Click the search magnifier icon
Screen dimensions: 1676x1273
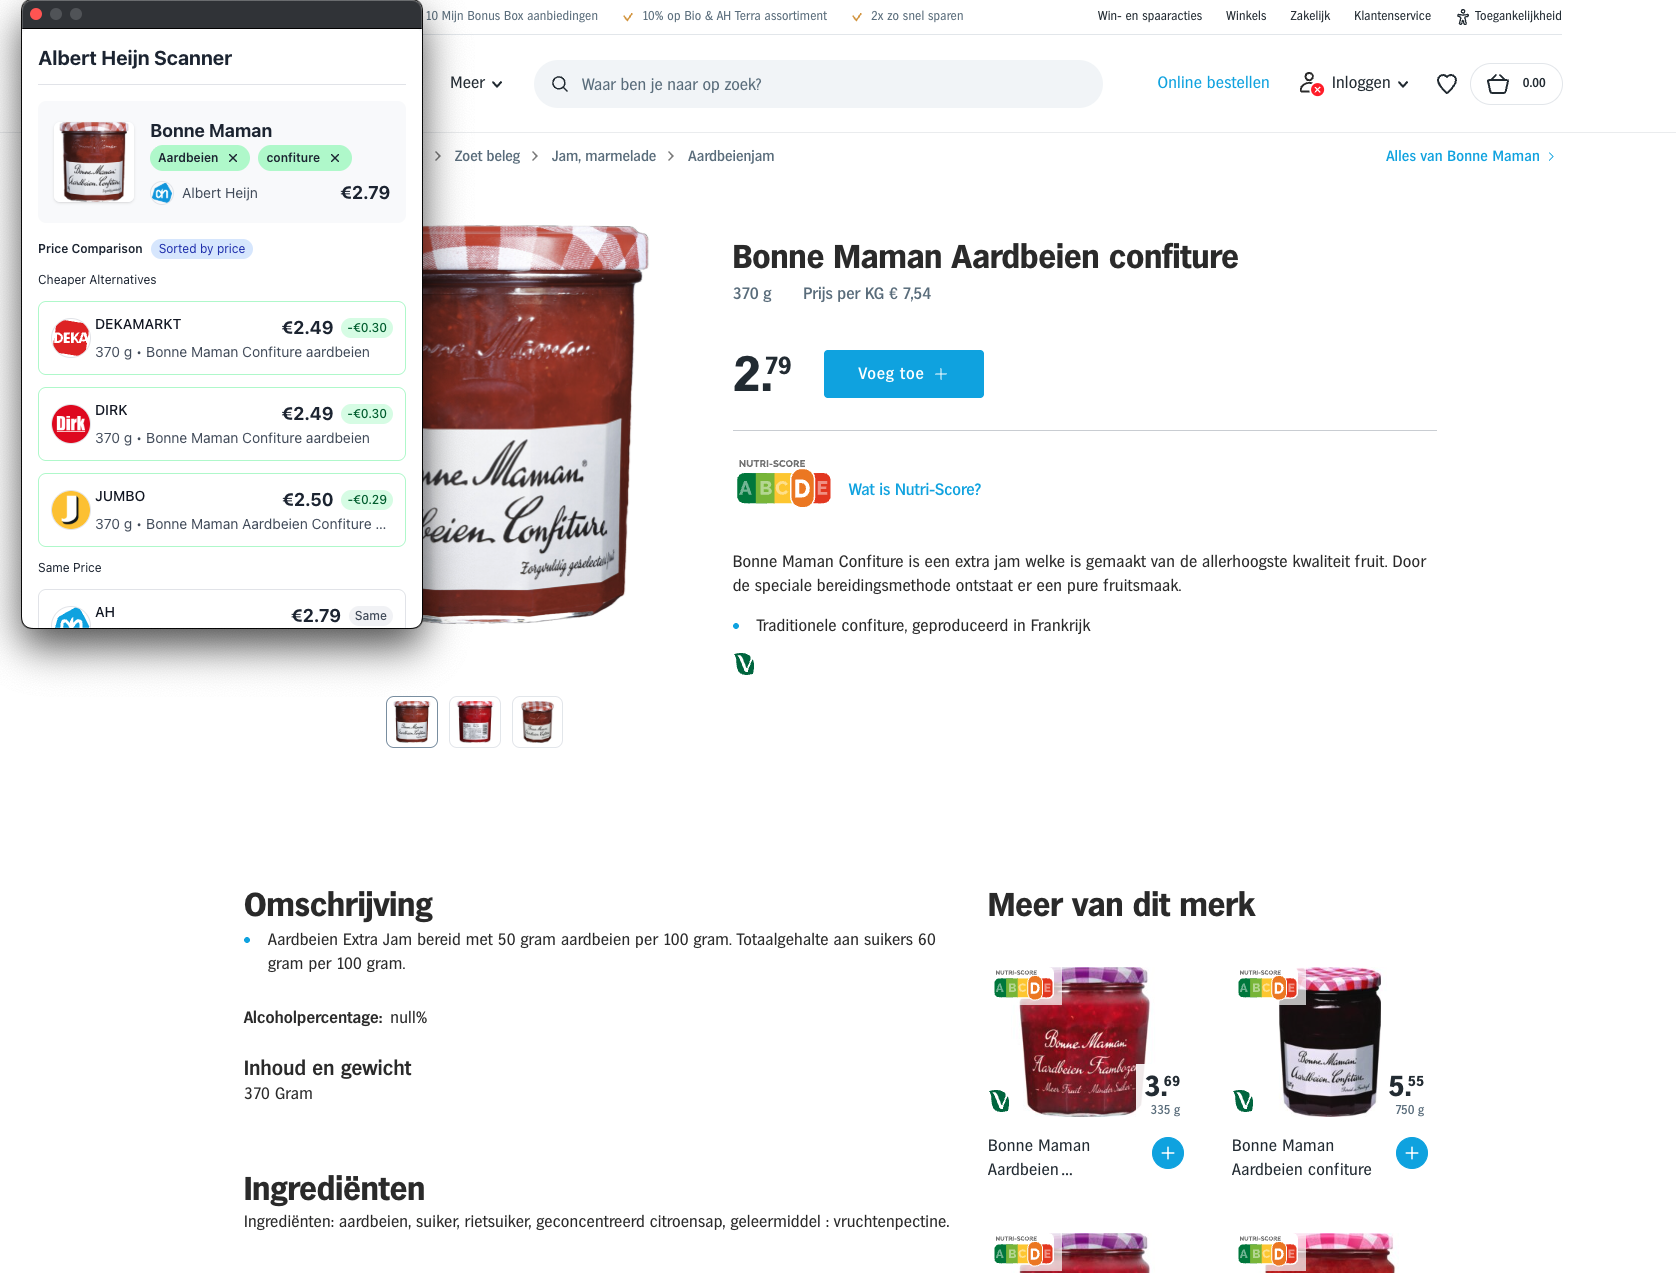tap(560, 84)
